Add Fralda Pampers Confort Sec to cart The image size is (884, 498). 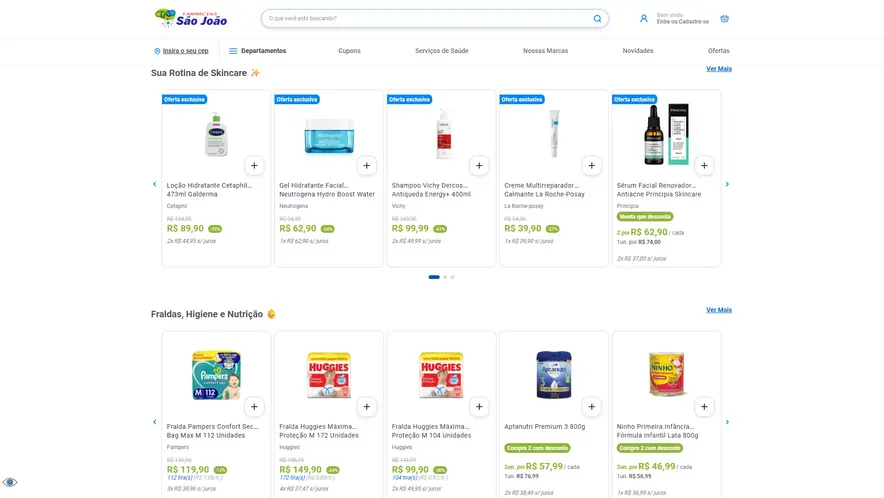(x=254, y=407)
